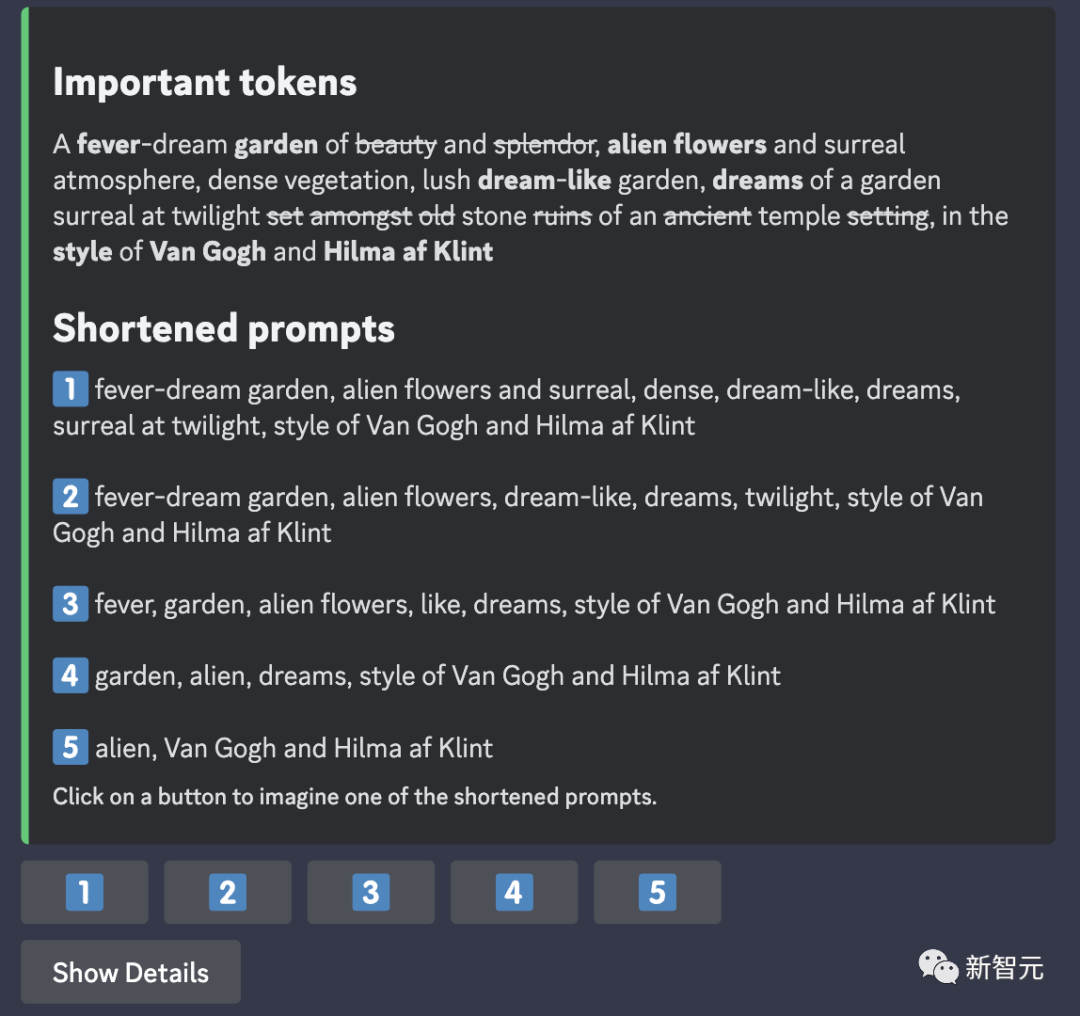Screen dimensions: 1080x1016
Task: Click the 2 emoji beside the second shortened prompt
Action: pyautogui.click(x=70, y=496)
